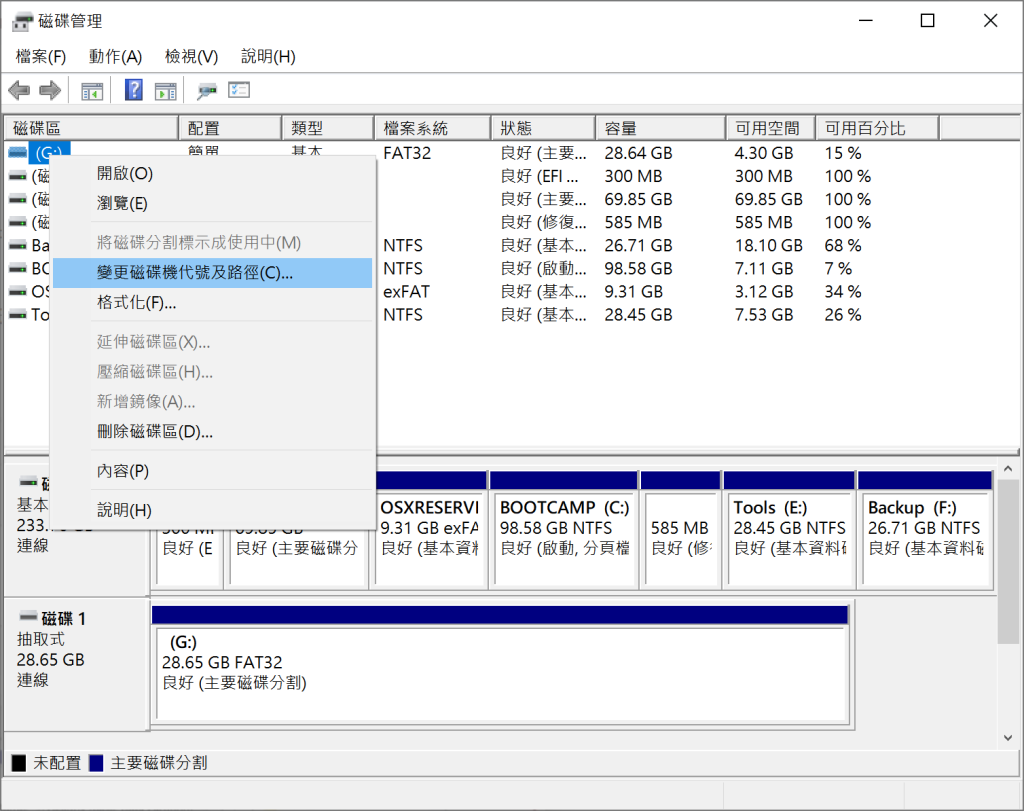
Task: Click the Forward arrow toolbar icon
Action: (x=50, y=90)
